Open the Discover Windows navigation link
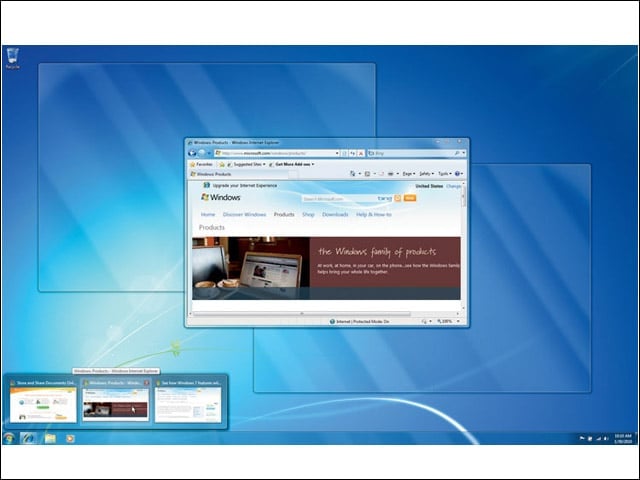Image resolution: width=640 pixels, height=480 pixels. pos(244,214)
